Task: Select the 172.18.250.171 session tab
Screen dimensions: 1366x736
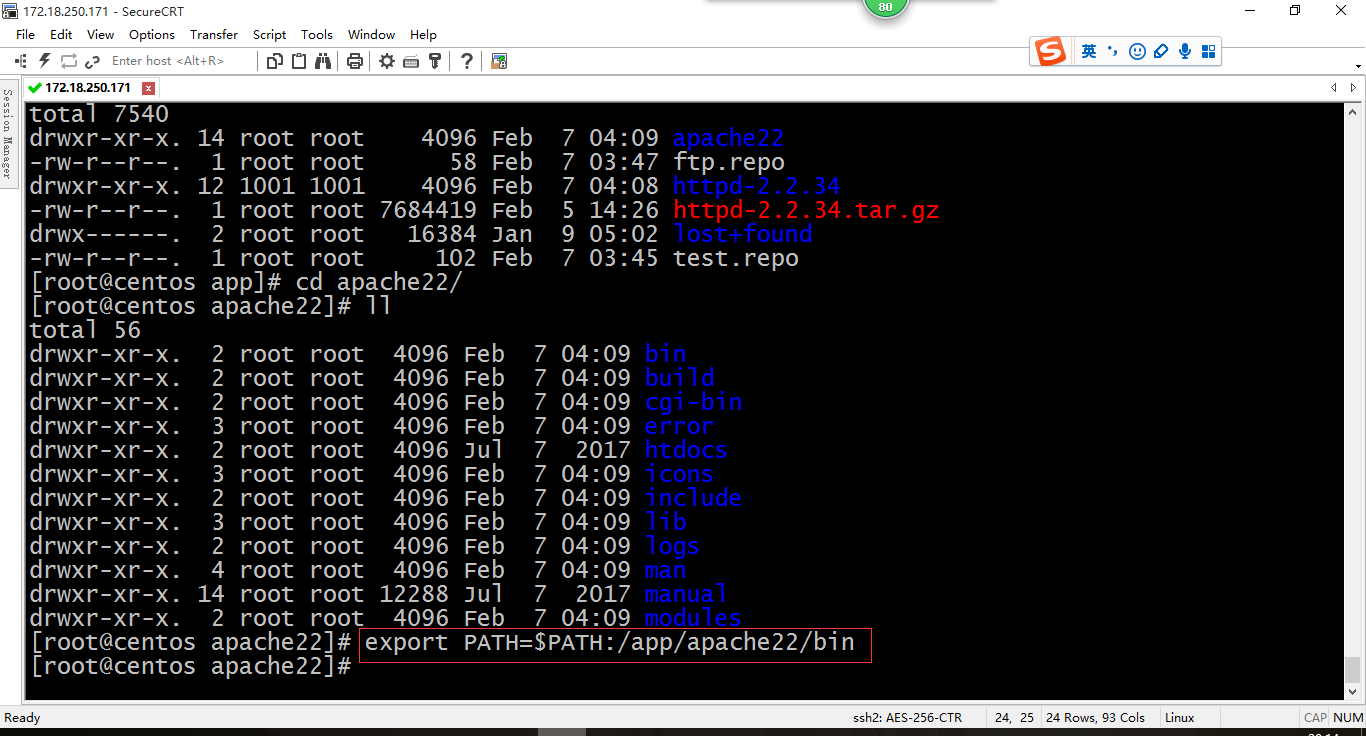Action: point(88,88)
